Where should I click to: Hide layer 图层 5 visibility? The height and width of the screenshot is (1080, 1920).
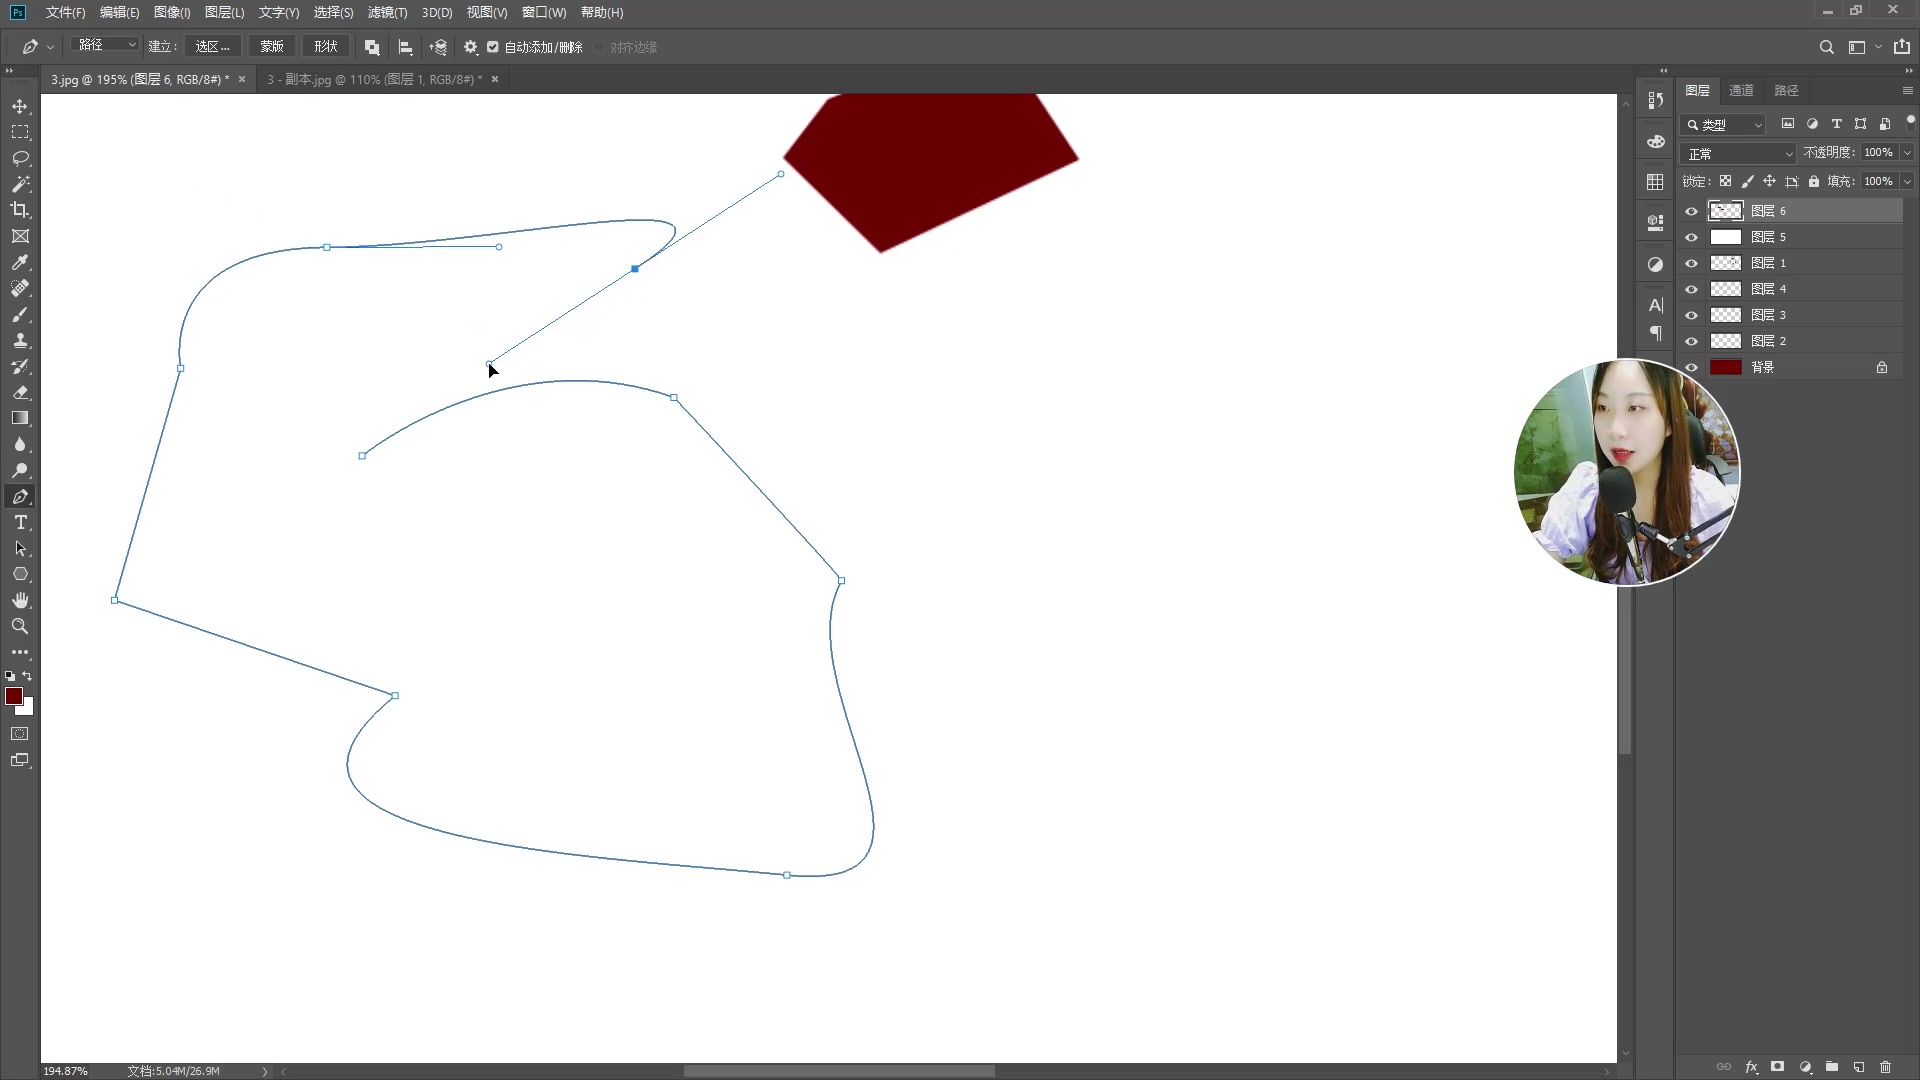point(1691,237)
